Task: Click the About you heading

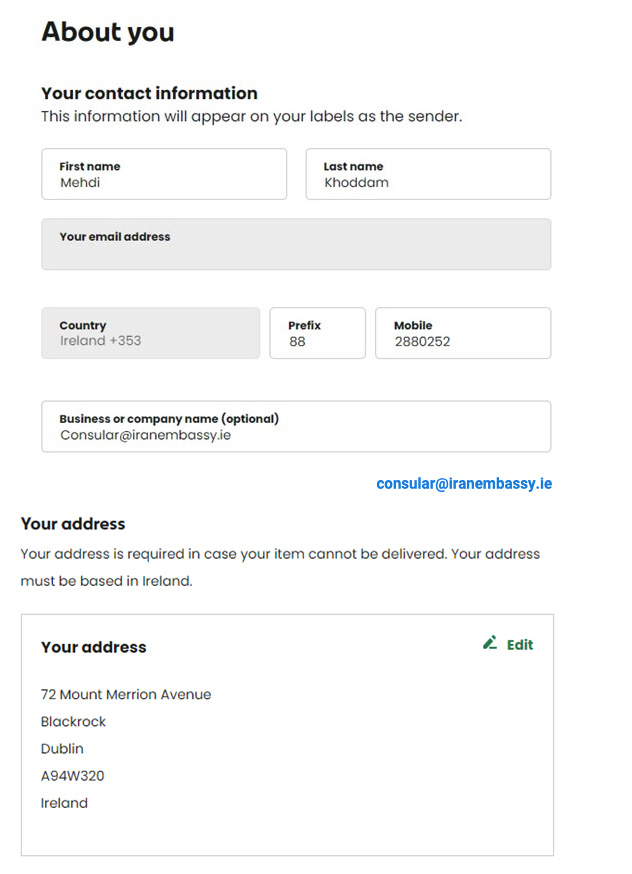Action: [x=108, y=32]
